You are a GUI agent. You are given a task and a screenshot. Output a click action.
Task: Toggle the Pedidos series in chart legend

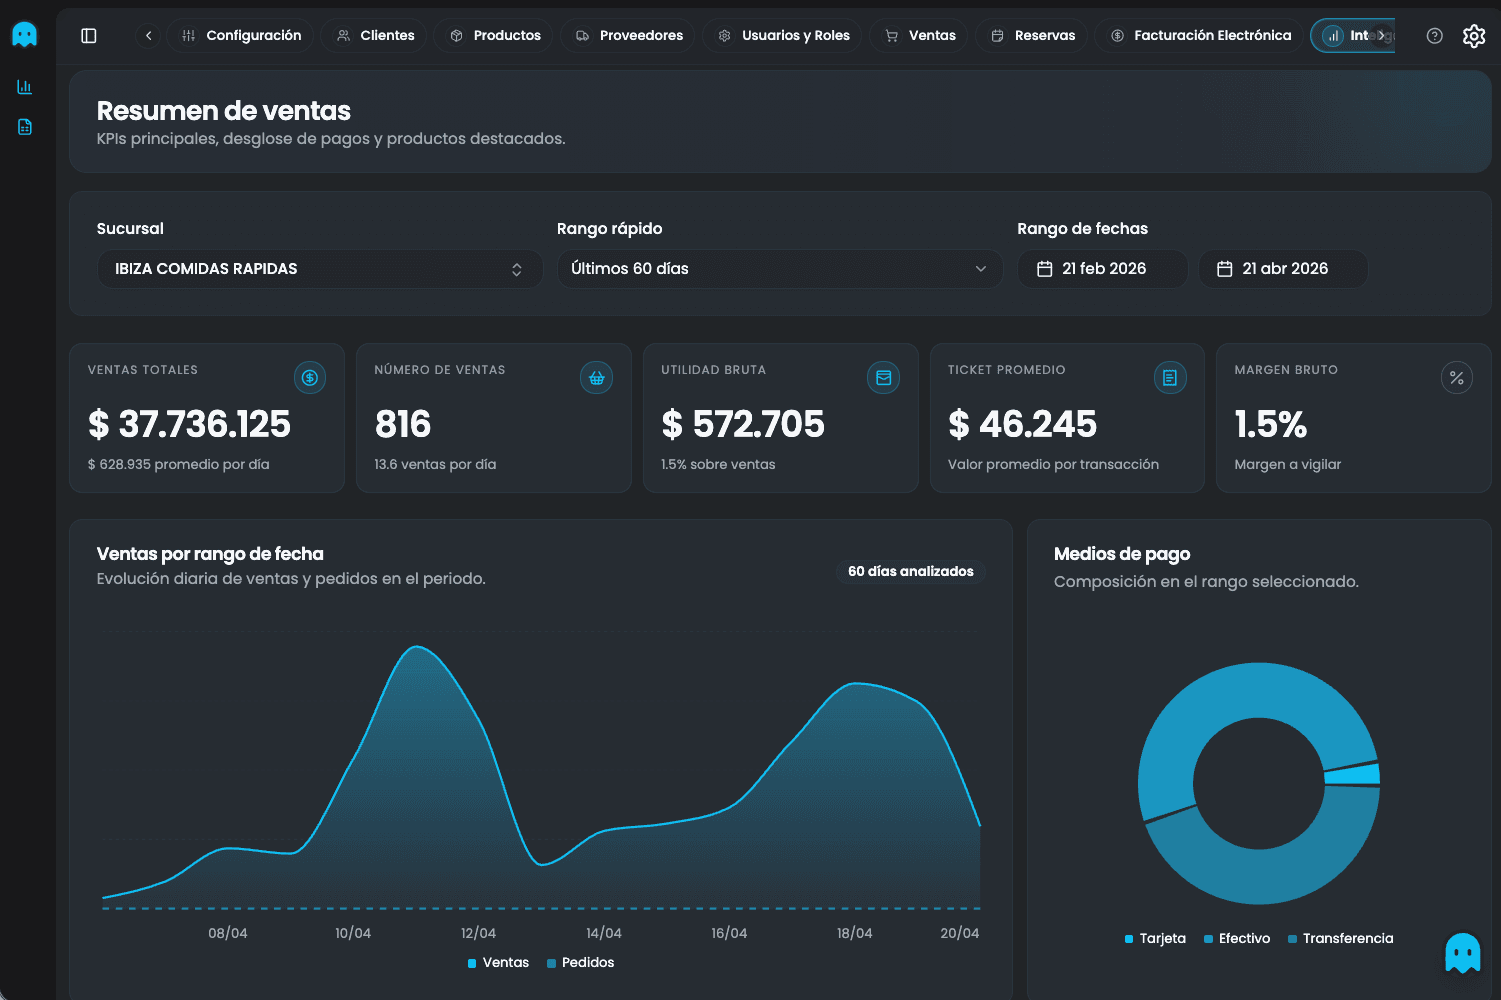pyautogui.click(x=581, y=962)
